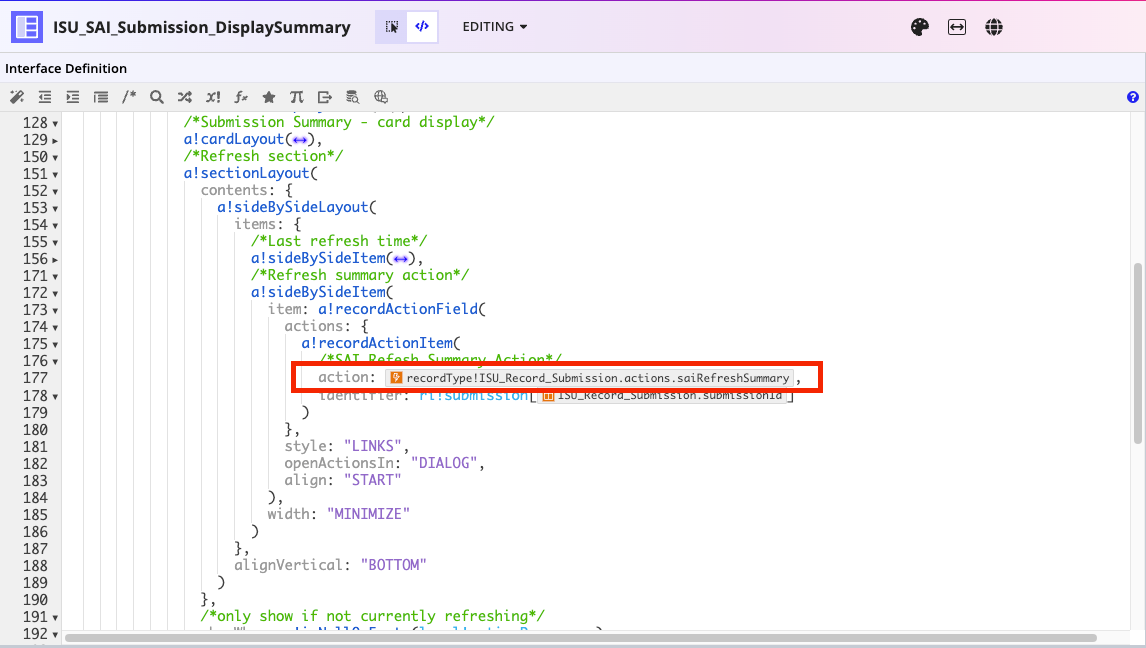Viewport: 1146px width, 648px height.
Task: Collapse a!recordActionField fold at line 173
Action: pyautogui.click(x=55, y=310)
